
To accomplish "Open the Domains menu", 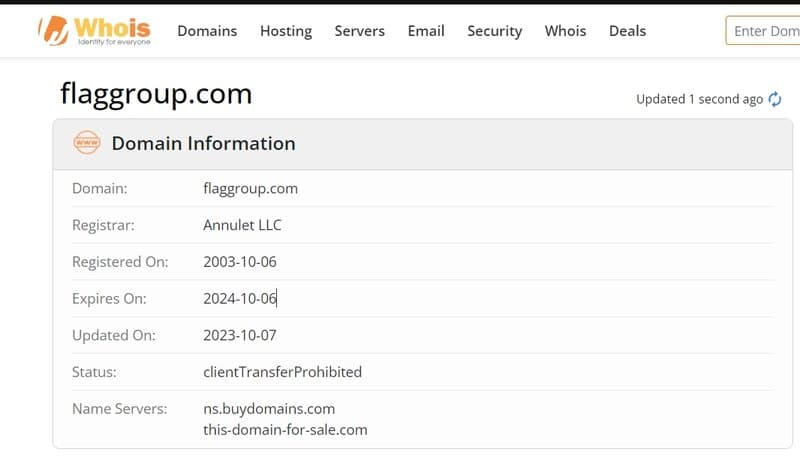I will (207, 31).
